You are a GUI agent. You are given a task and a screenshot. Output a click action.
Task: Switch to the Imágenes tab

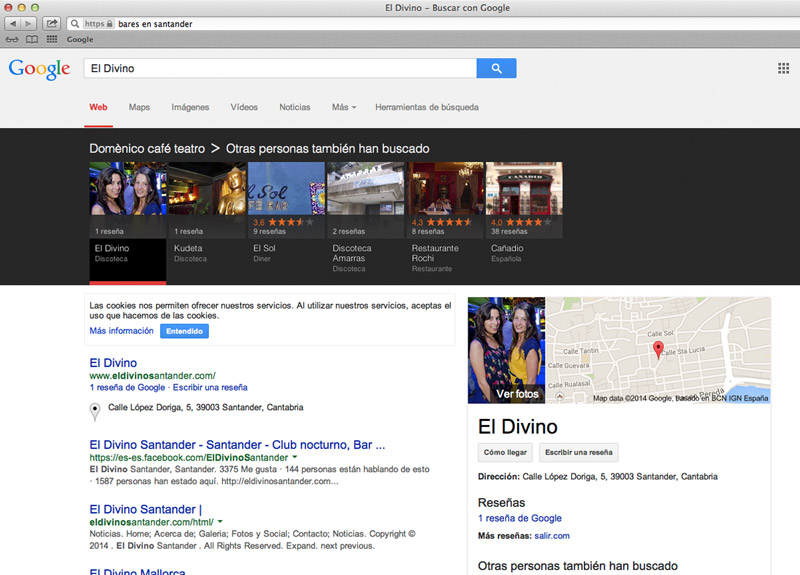(x=190, y=107)
